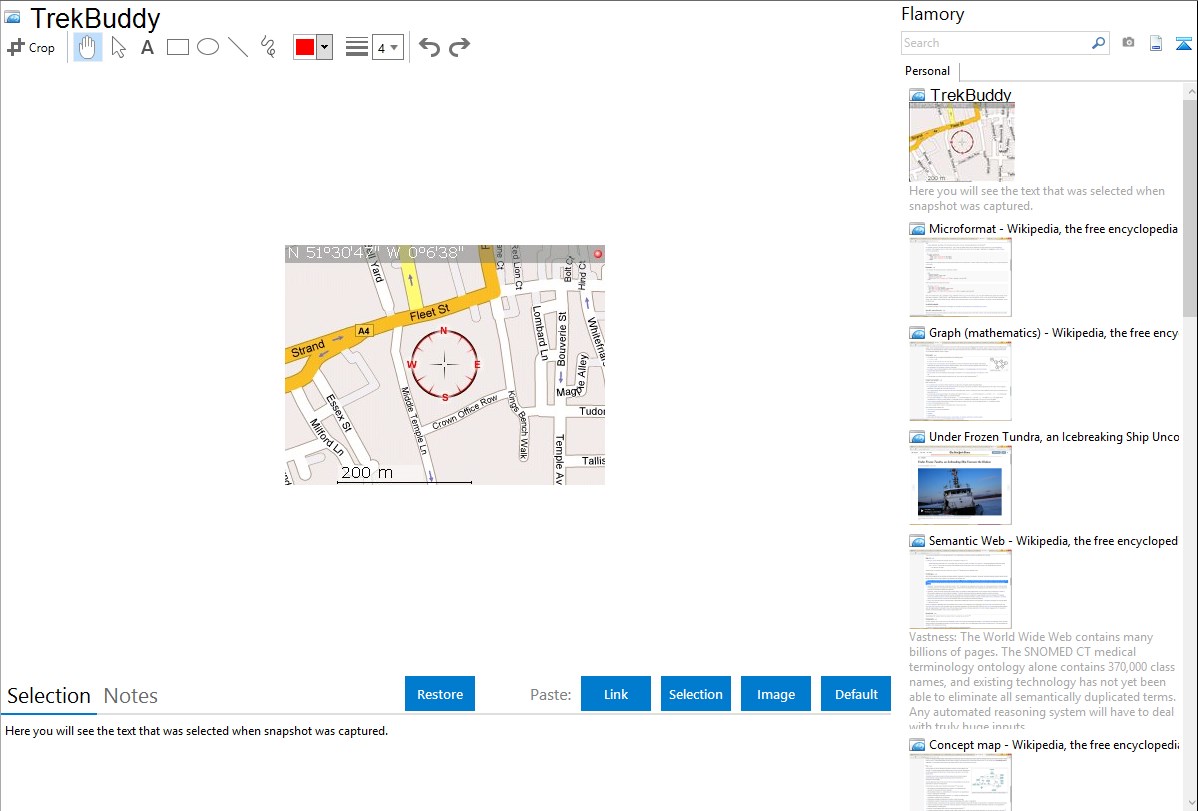1198x811 pixels.
Task: Open the Personal tab
Action: 928,70
